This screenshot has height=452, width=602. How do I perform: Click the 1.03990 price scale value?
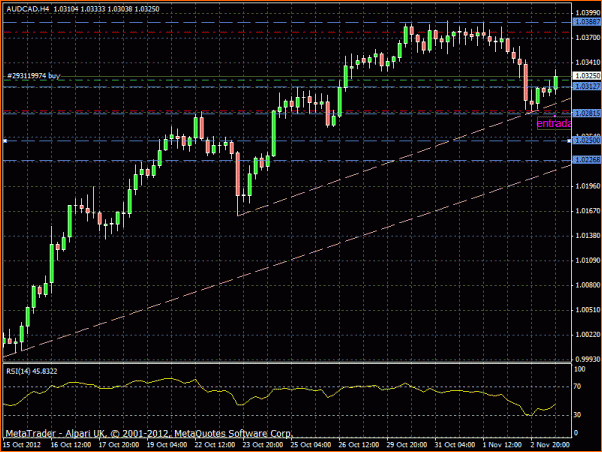pyautogui.click(x=588, y=13)
